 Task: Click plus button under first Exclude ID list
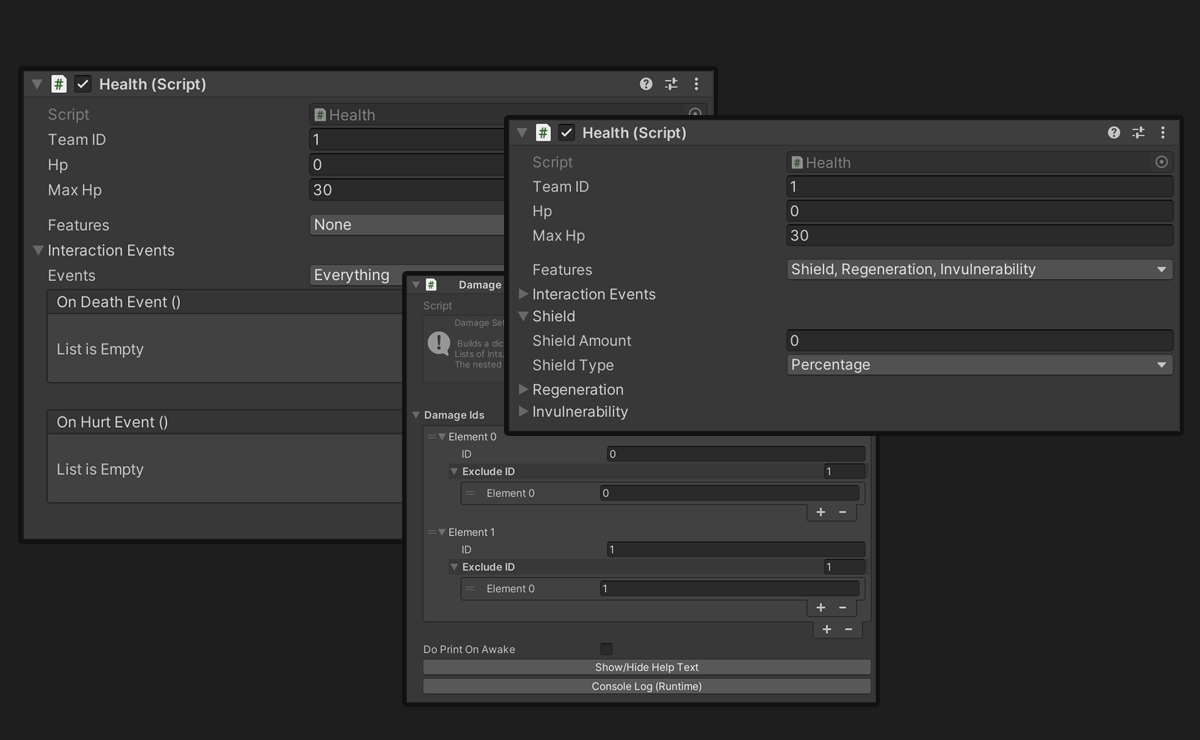point(821,512)
